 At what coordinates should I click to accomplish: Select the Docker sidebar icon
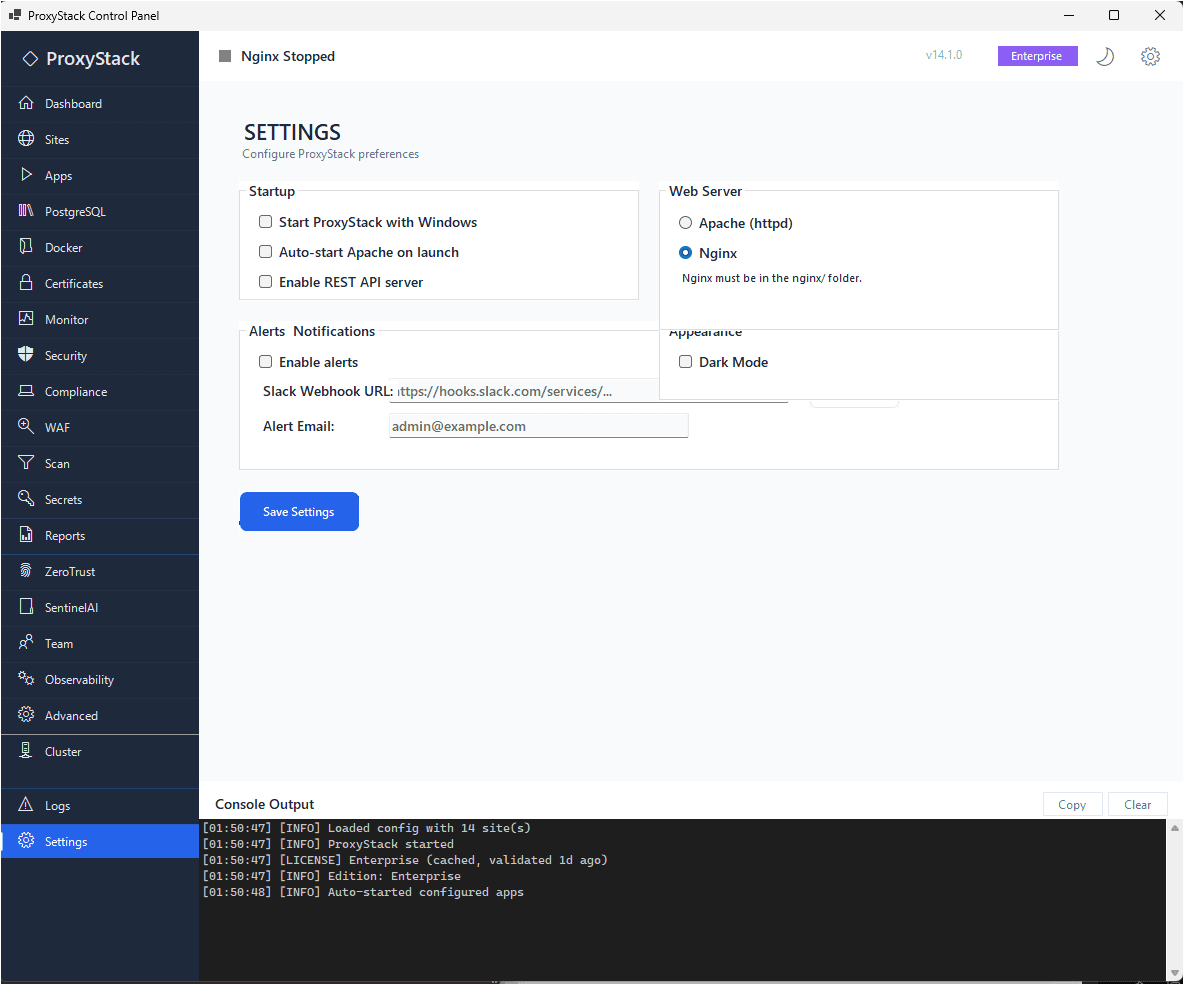click(x=63, y=247)
